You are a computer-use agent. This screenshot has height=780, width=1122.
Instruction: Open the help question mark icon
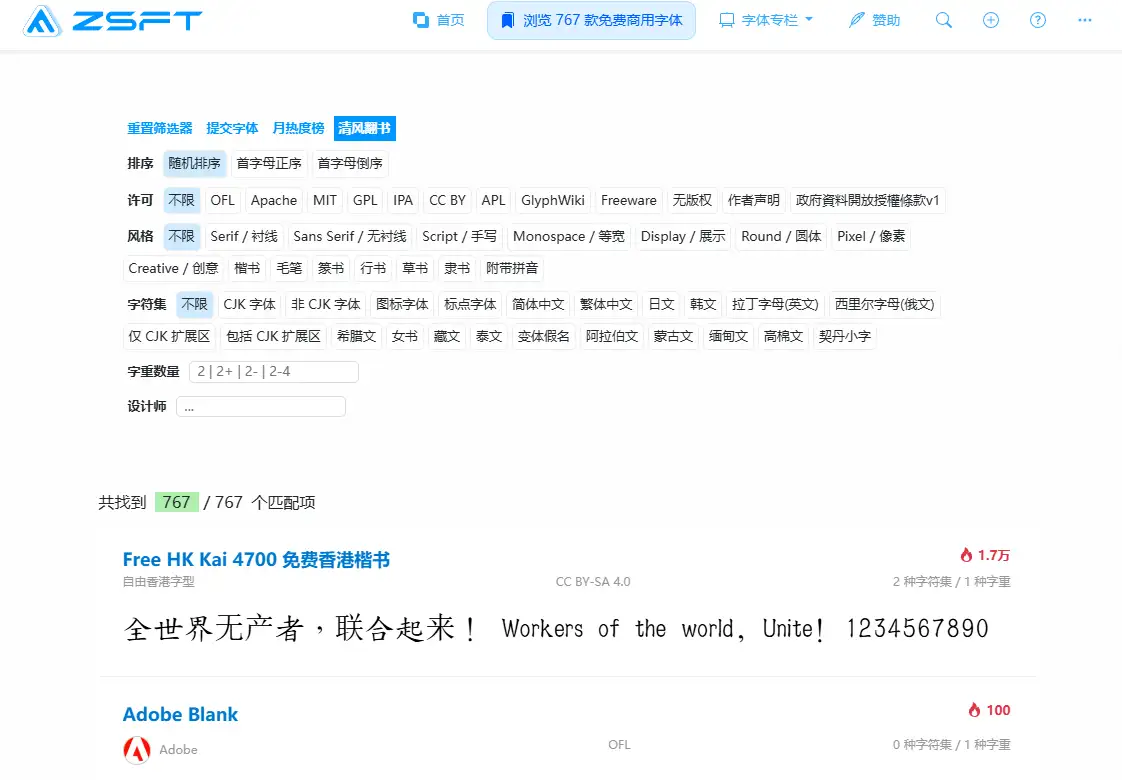coord(1038,20)
